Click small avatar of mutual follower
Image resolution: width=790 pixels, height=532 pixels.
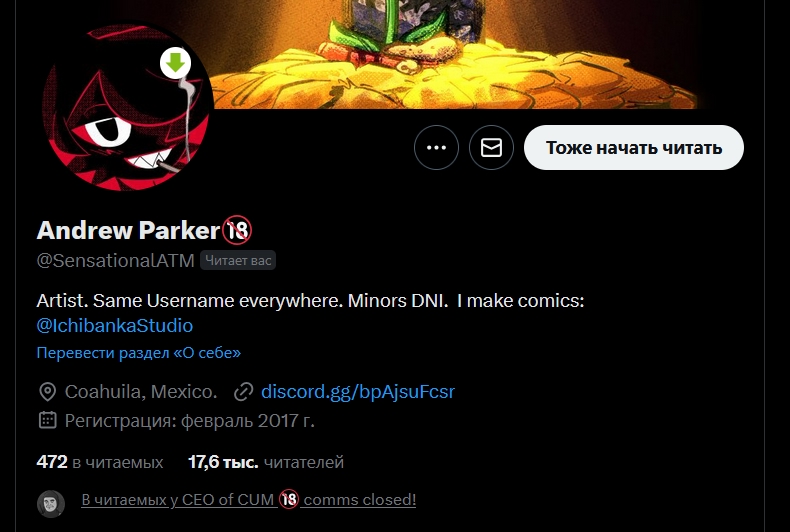coord(51,504)
